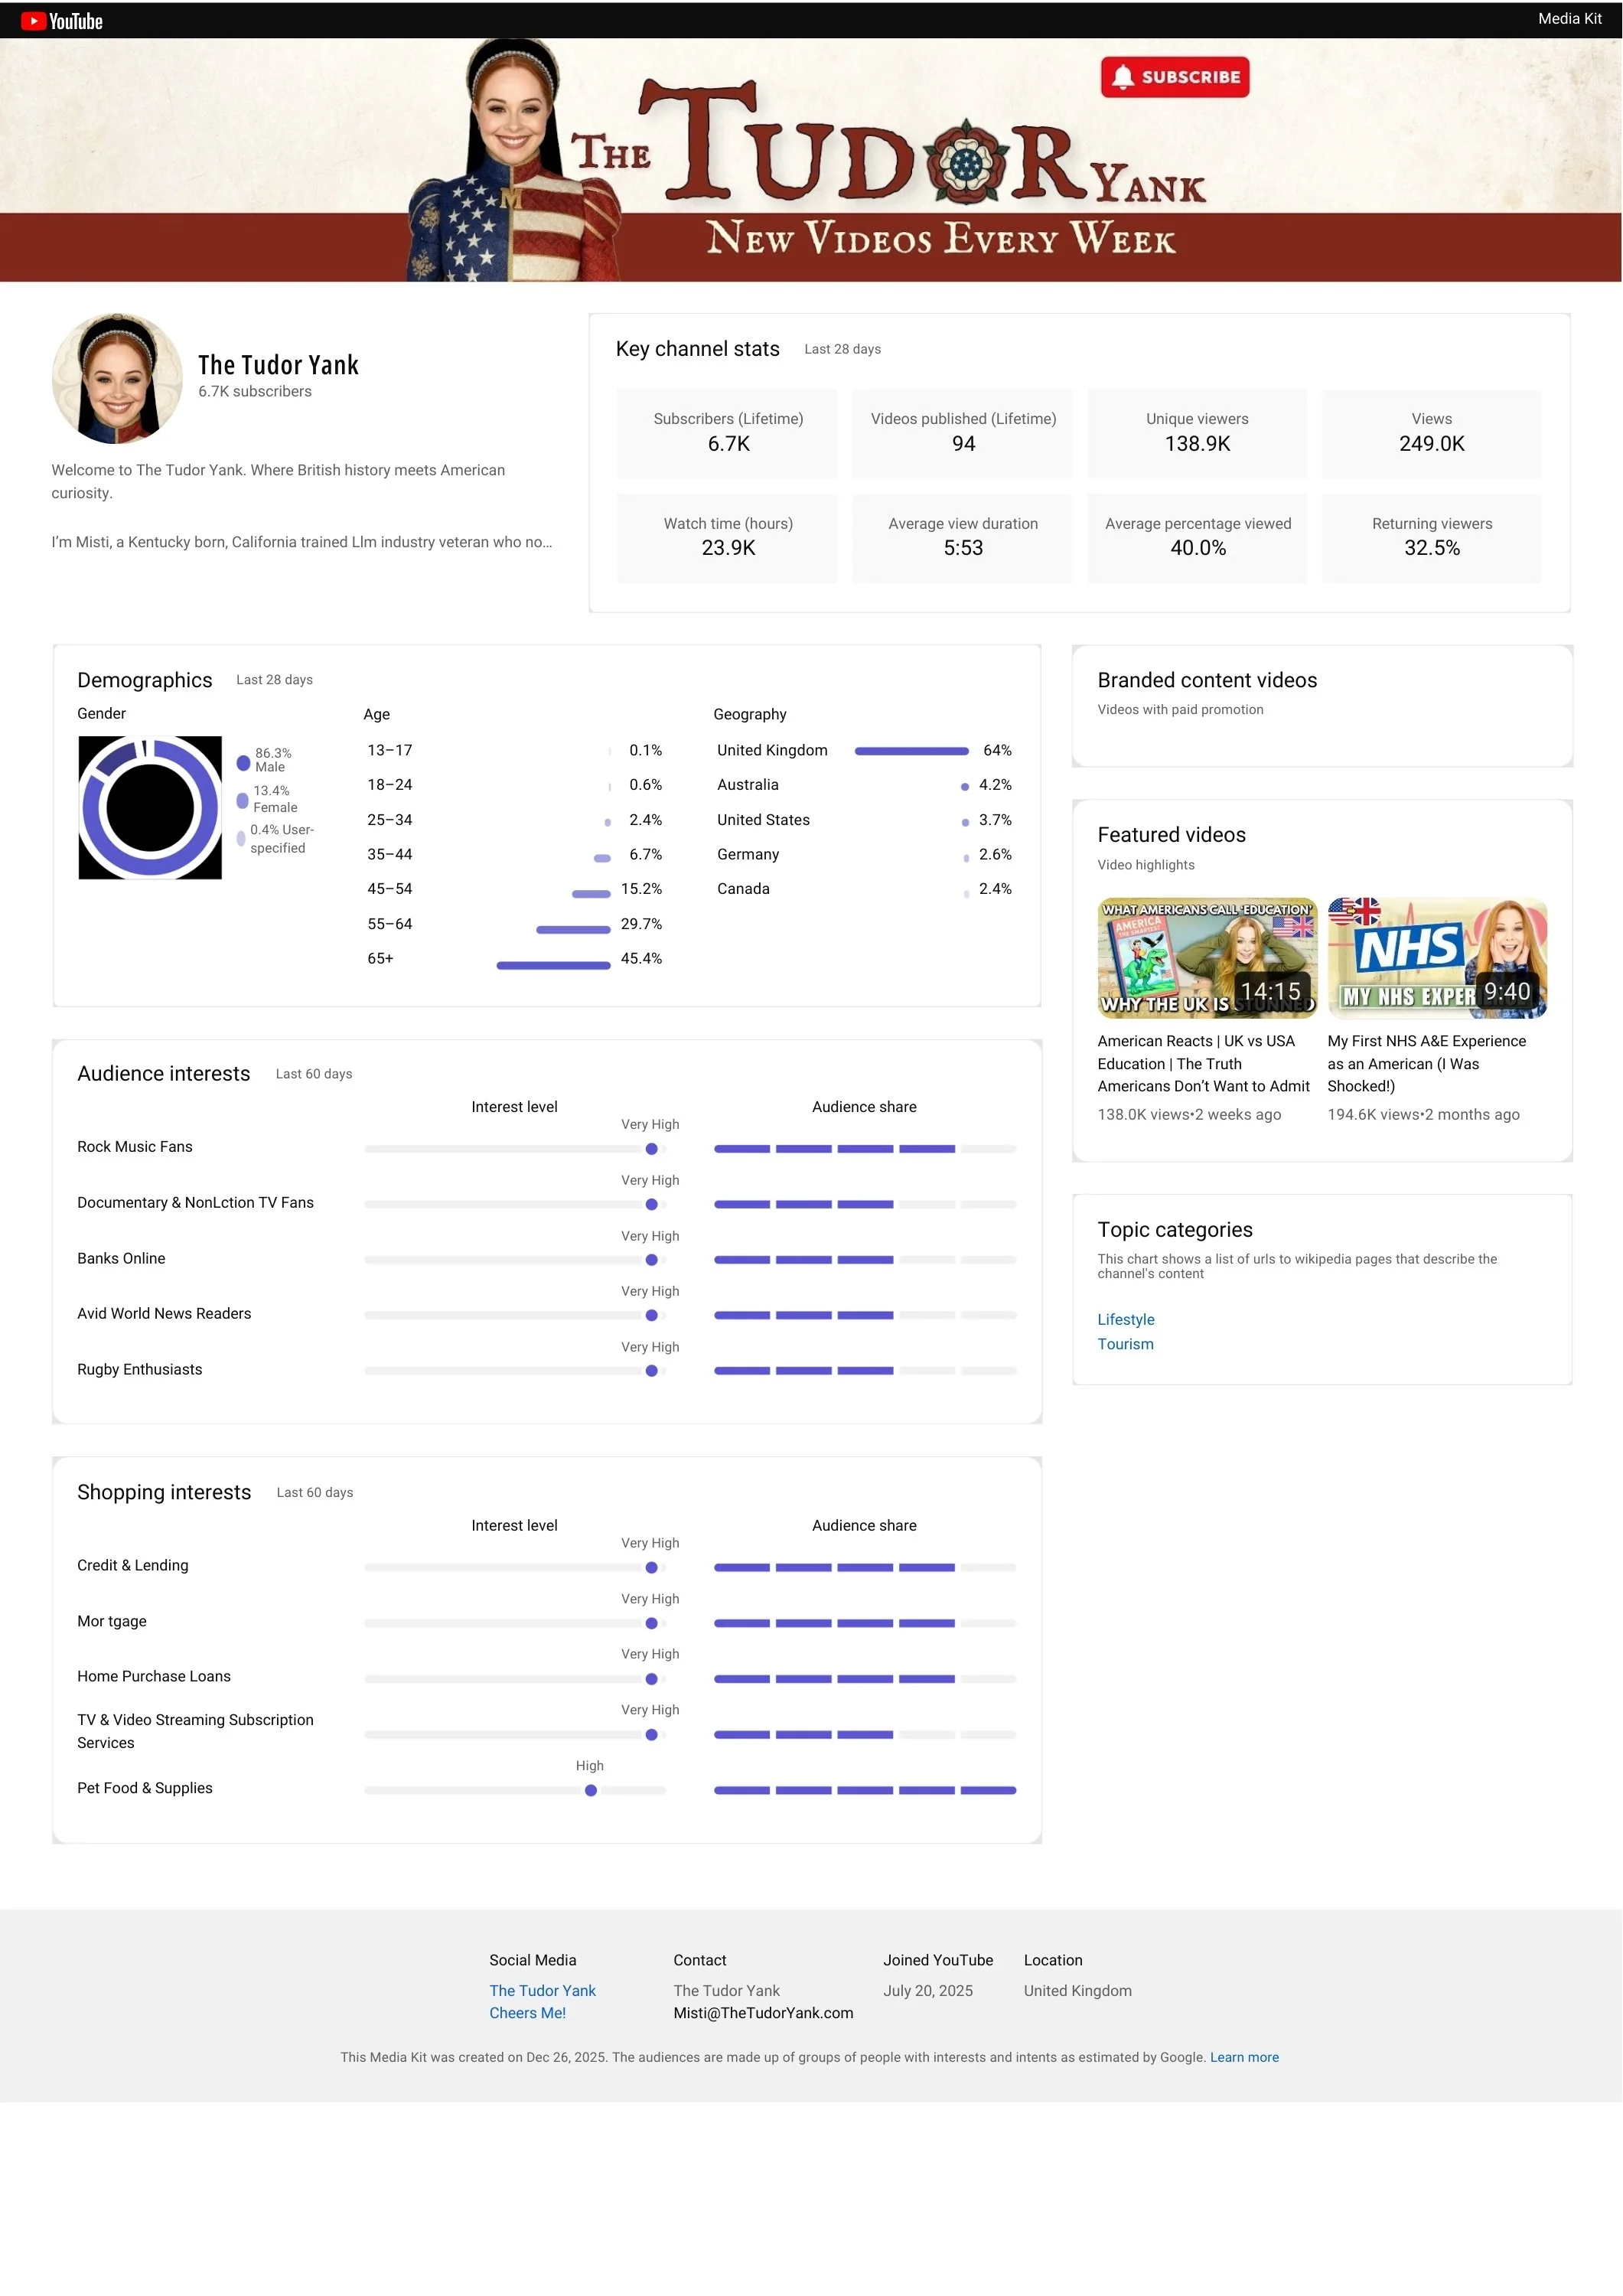Click the YouTube logo in header
The image size is (1623, 2296).
click(x=62, y=21)
